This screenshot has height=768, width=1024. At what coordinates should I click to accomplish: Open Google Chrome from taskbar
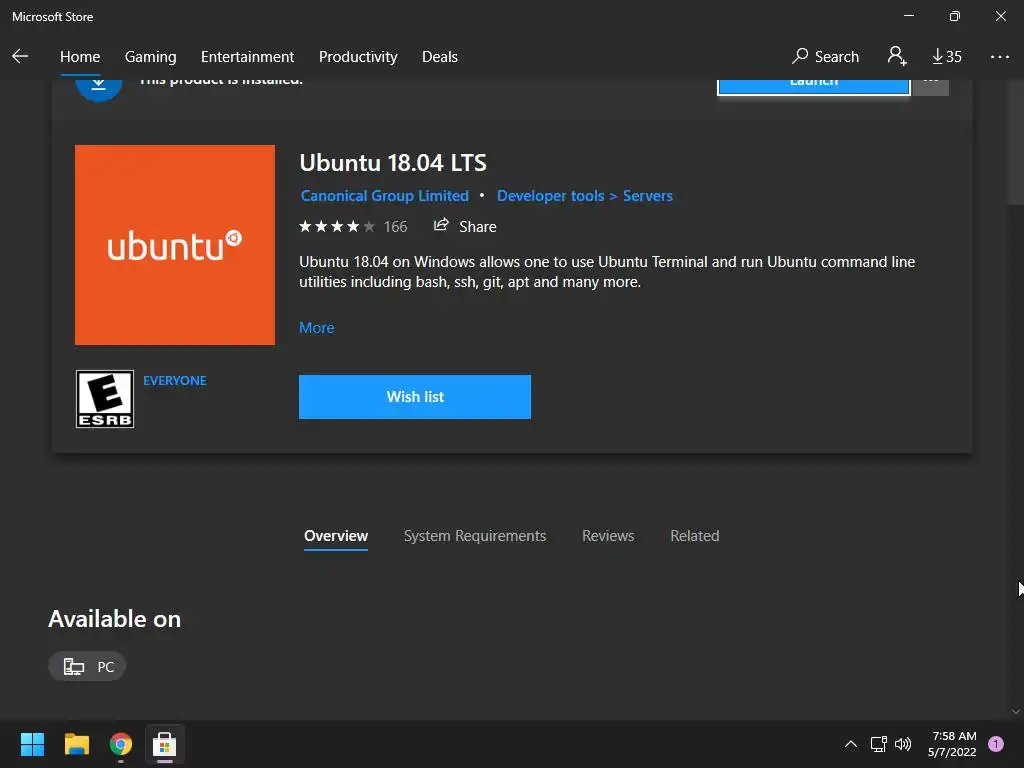(x=121, y=744)
